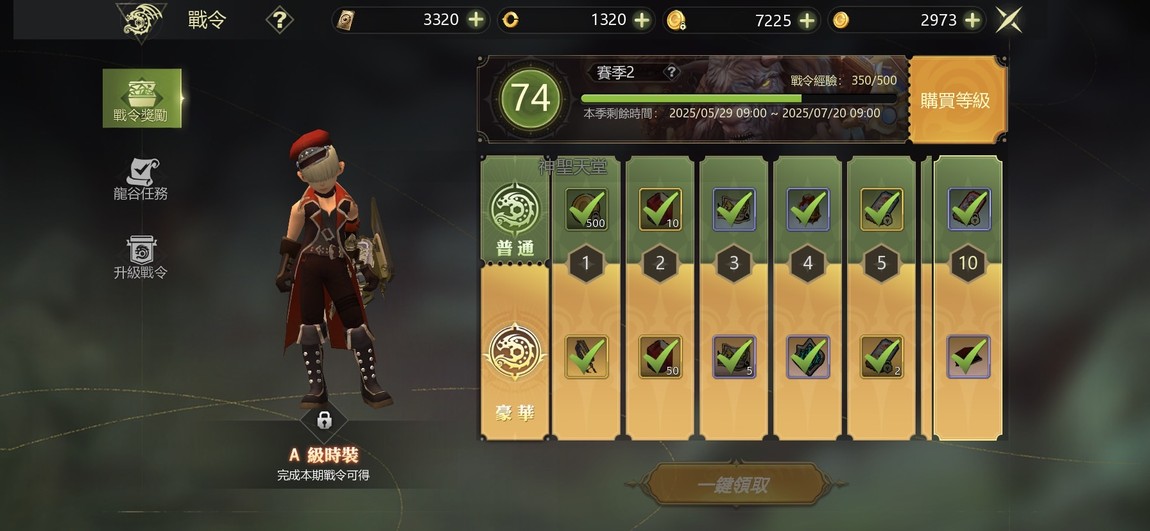Screen dimensions: 1150x531
Task: Add more tickets with the plus beside 3320
Action: [x=476, y=20]
